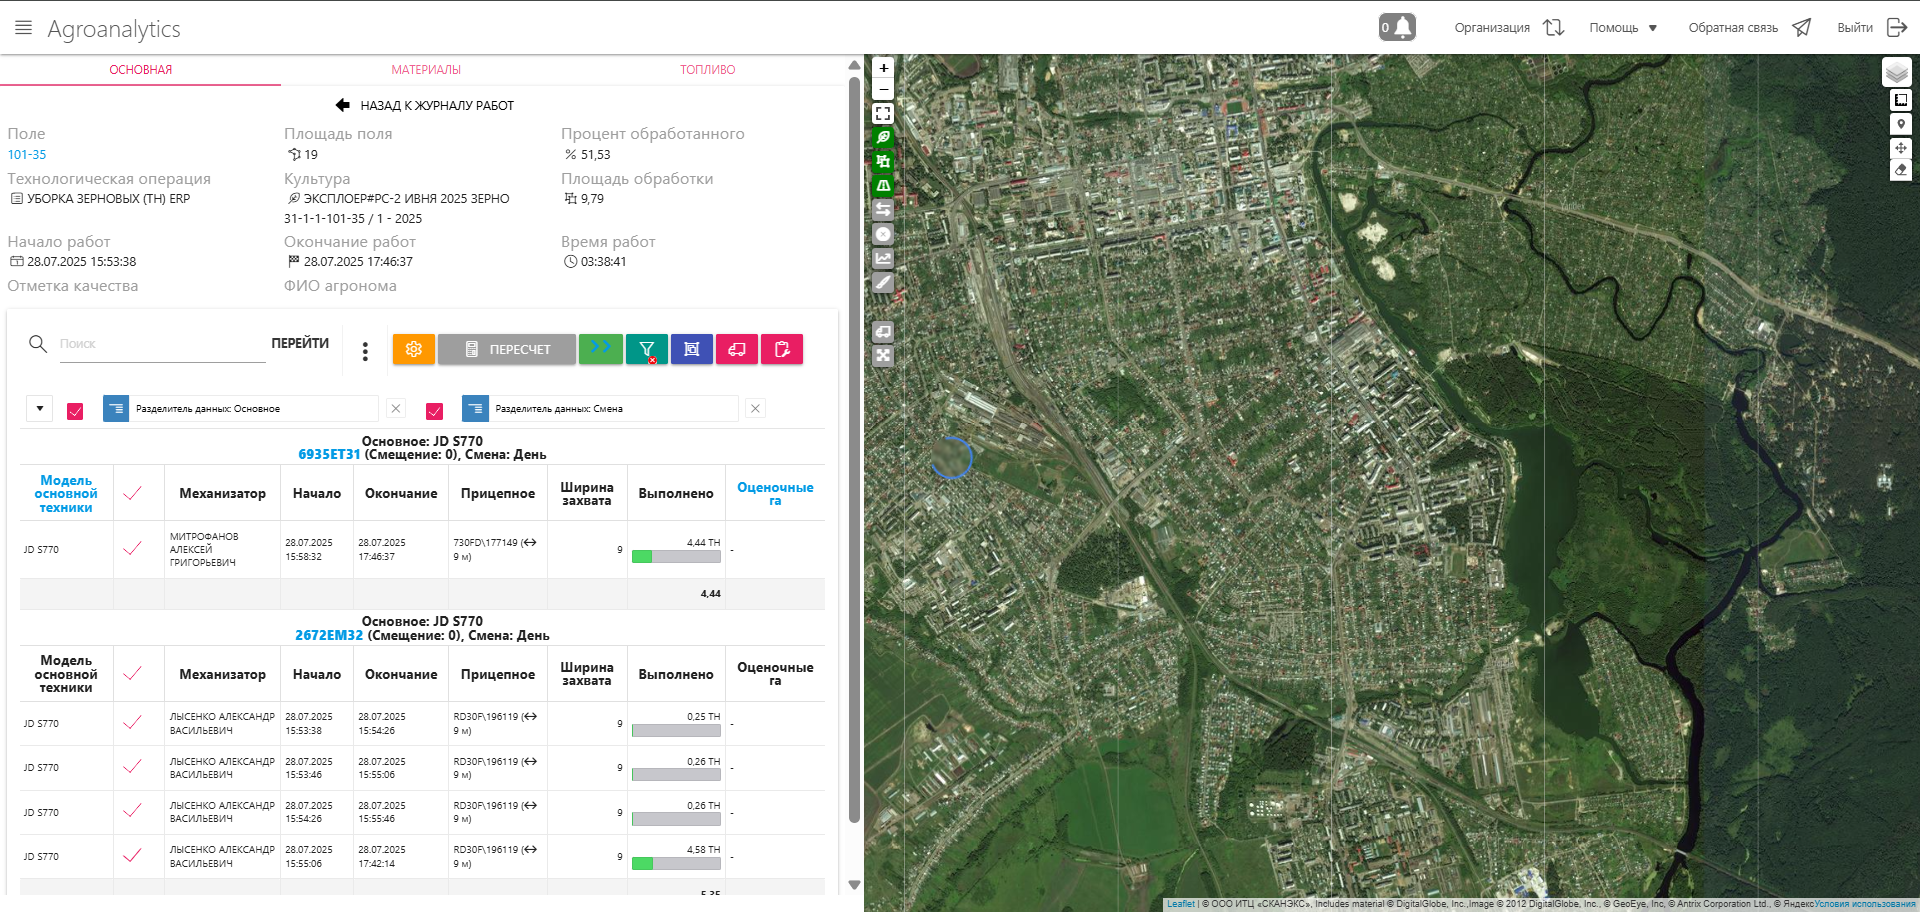Uncheck the Основное data separator checkbox

(x=75, y=410)
